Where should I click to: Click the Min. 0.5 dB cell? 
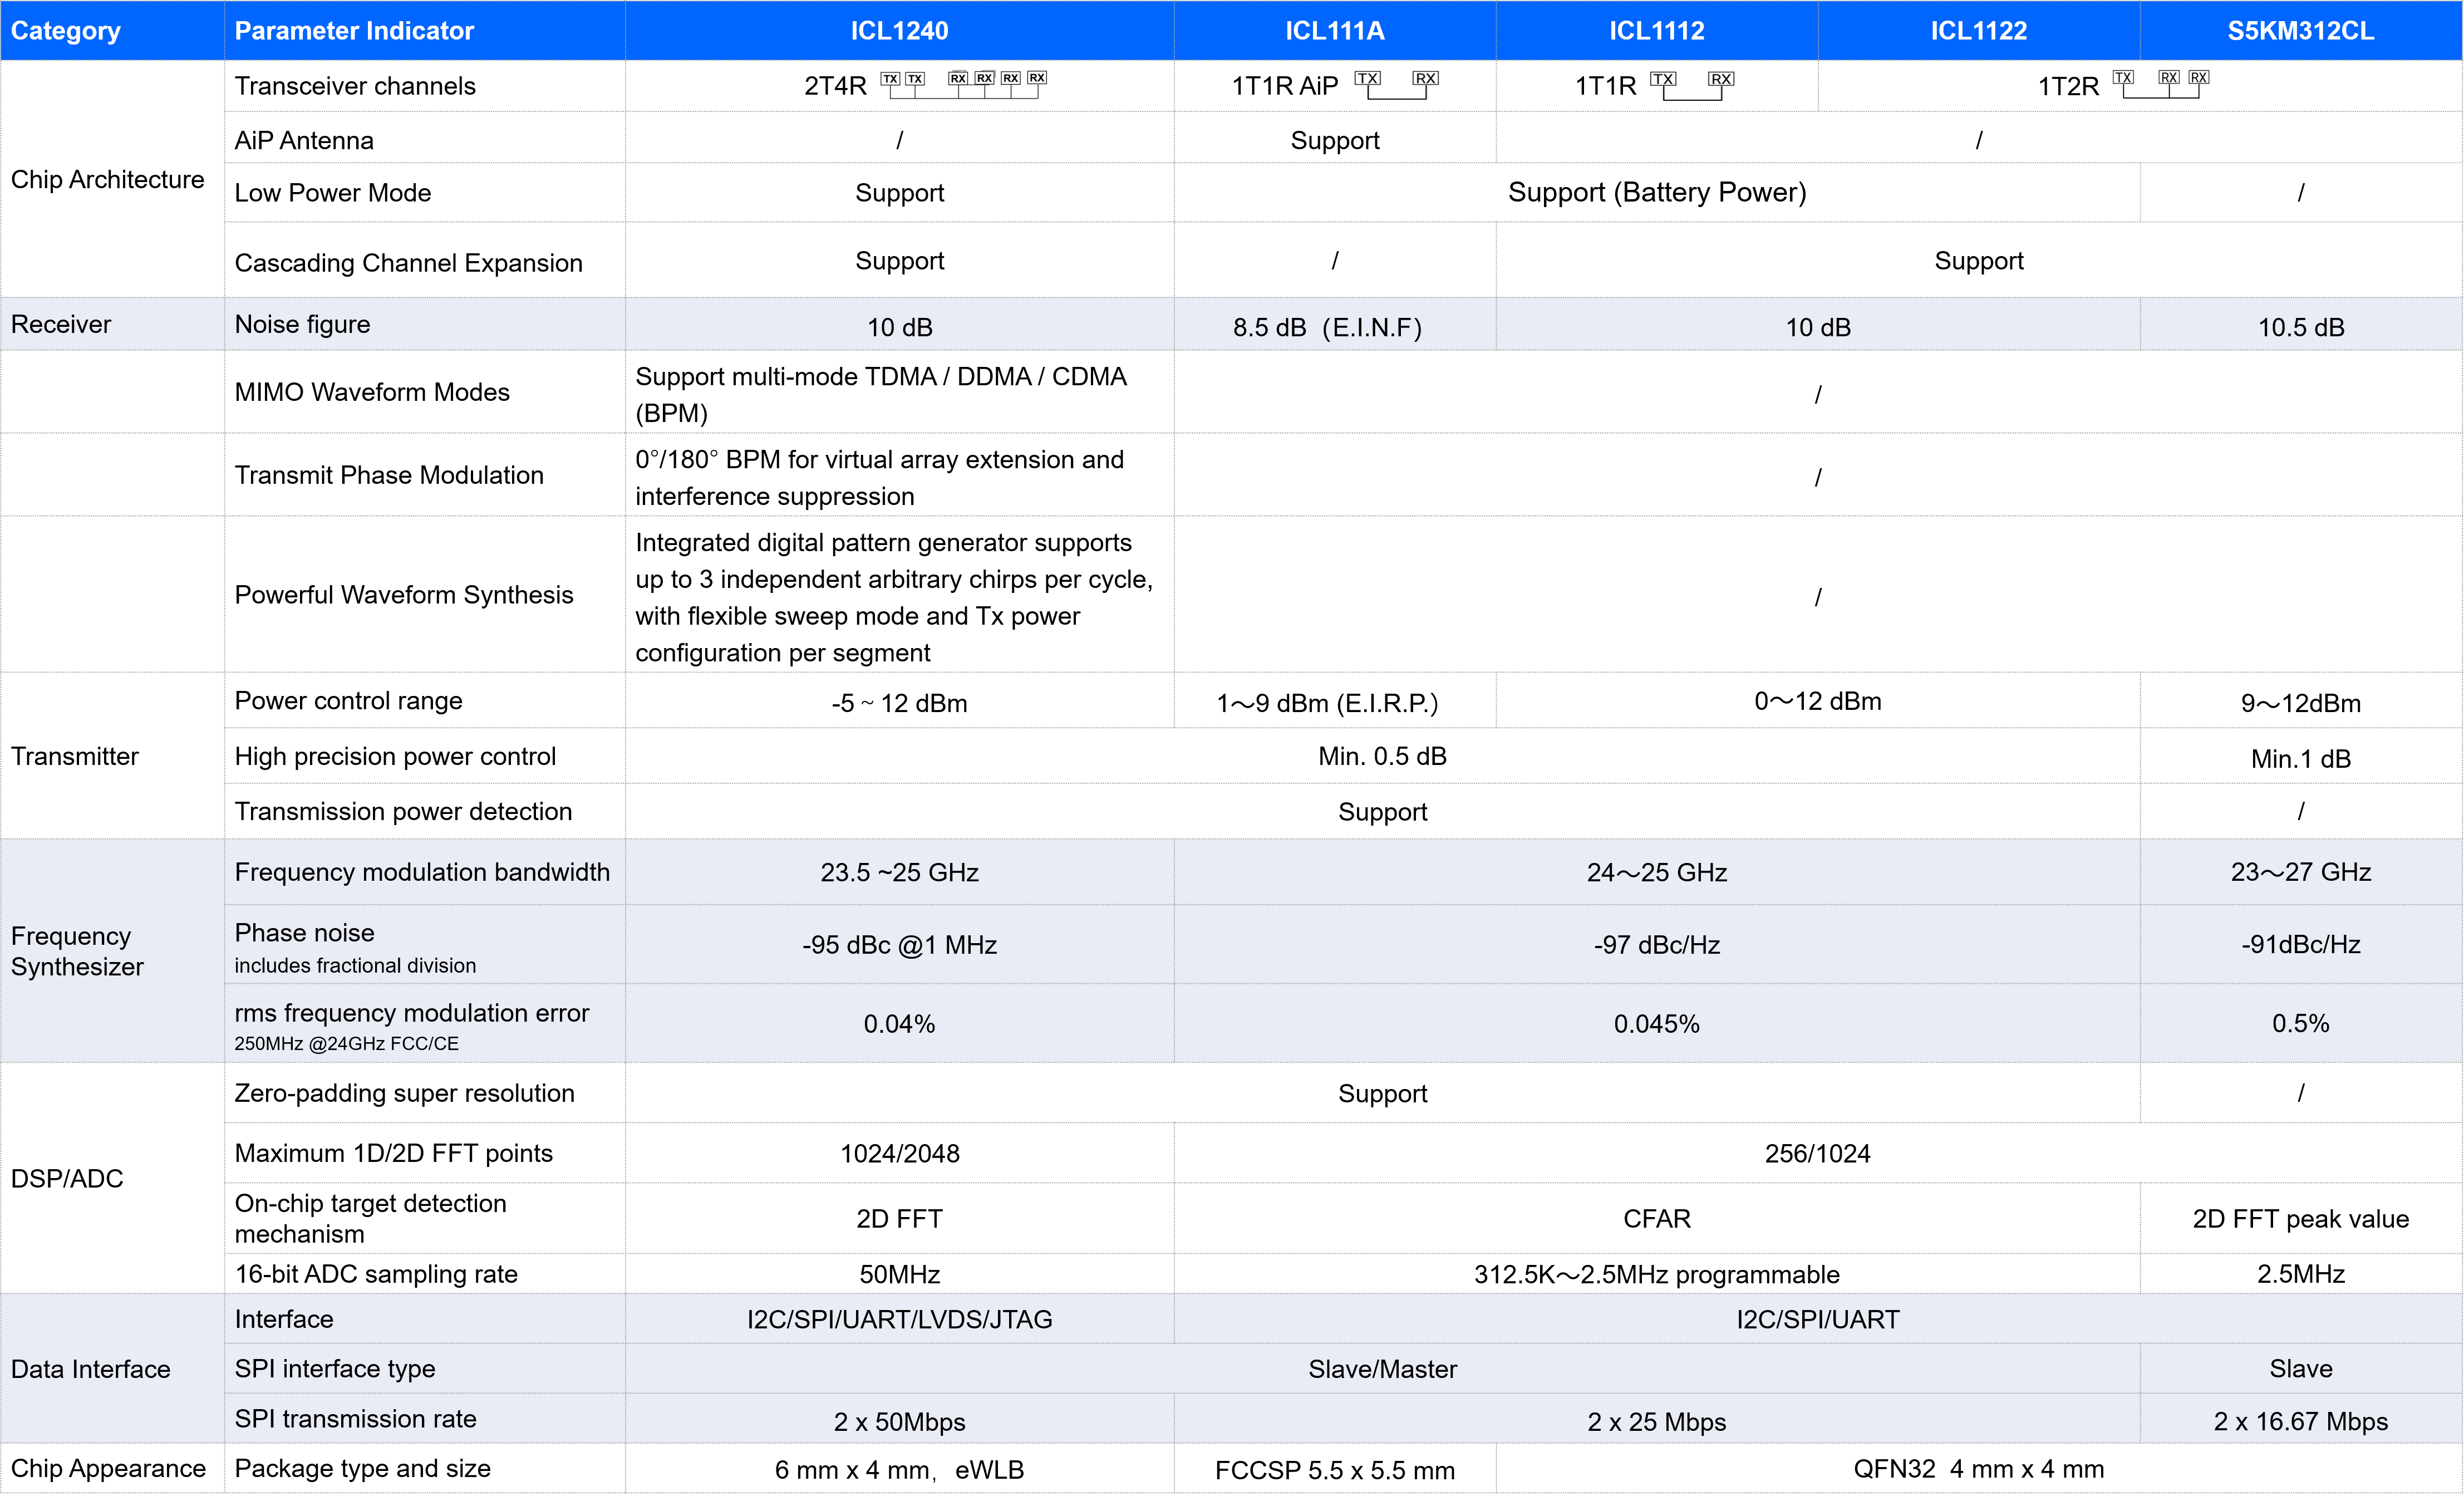[1382, 756]
